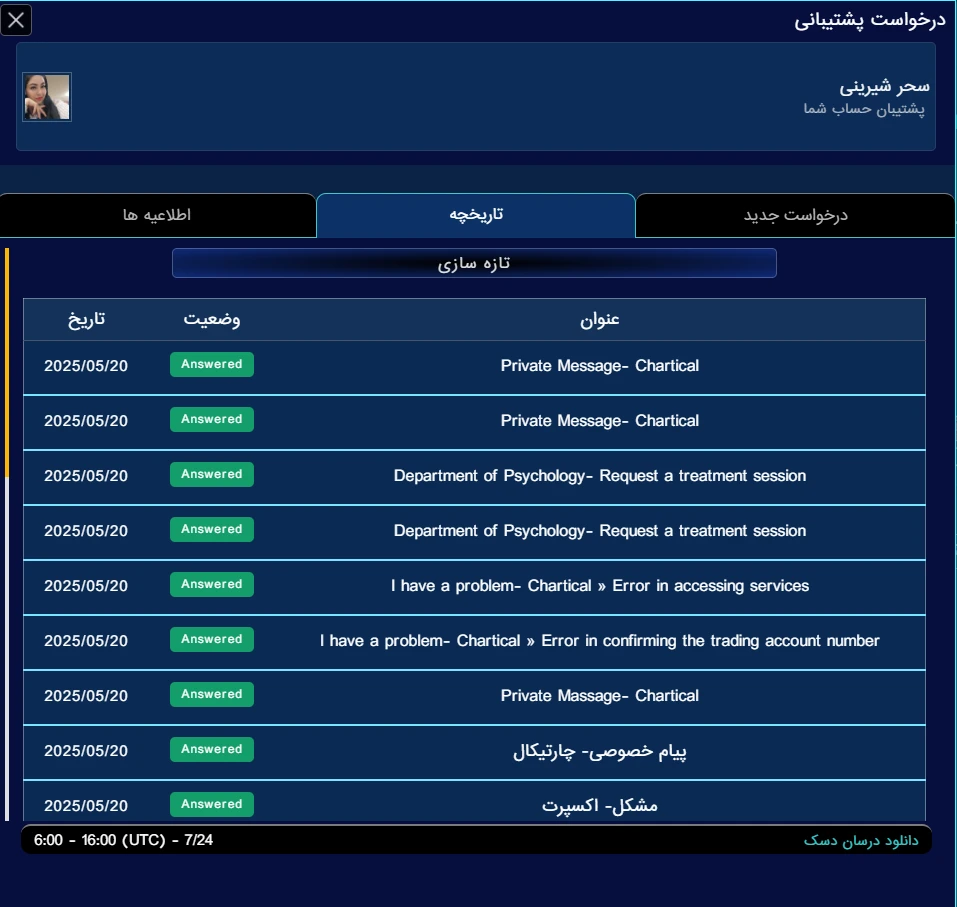This screenshot has height=907, width=957.
Task: Click the support agent's avatar photo
Action: point(47,97)
